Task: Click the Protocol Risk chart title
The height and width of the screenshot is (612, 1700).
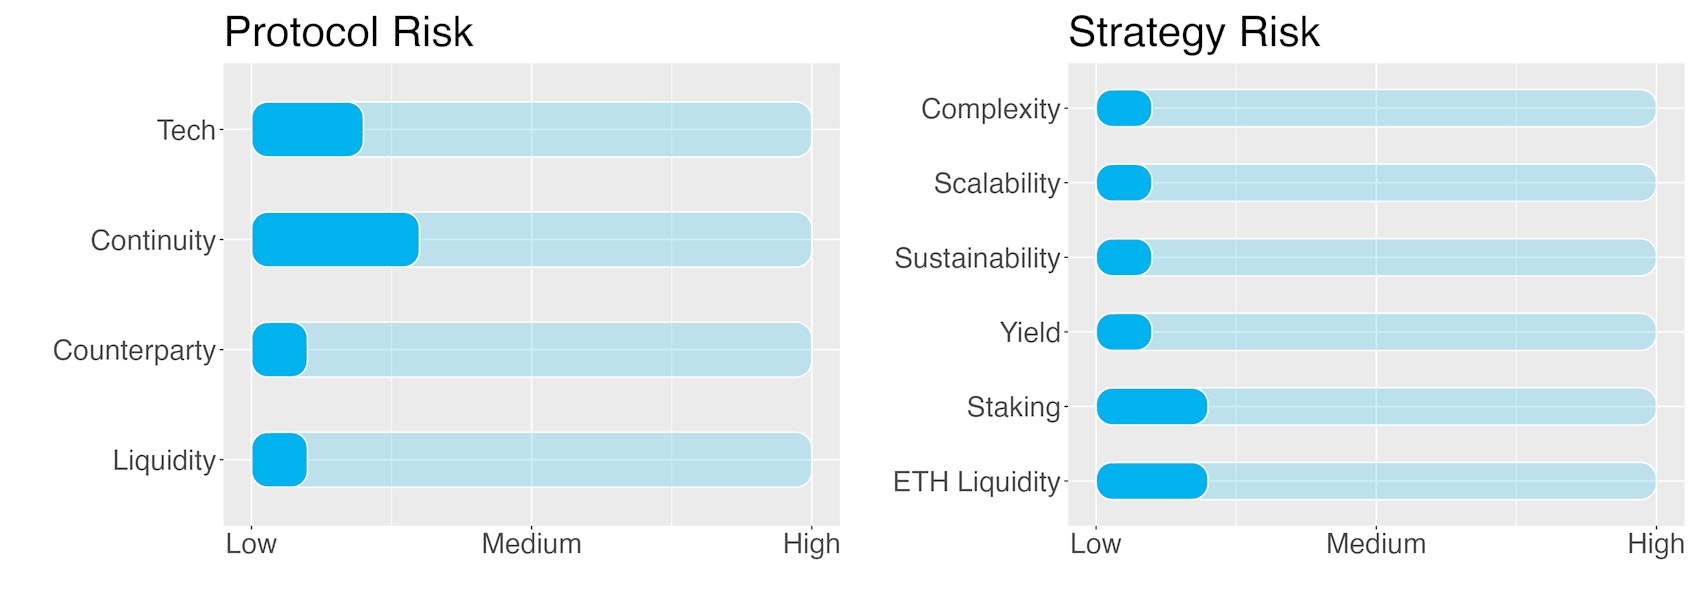Action: (348, 32)
